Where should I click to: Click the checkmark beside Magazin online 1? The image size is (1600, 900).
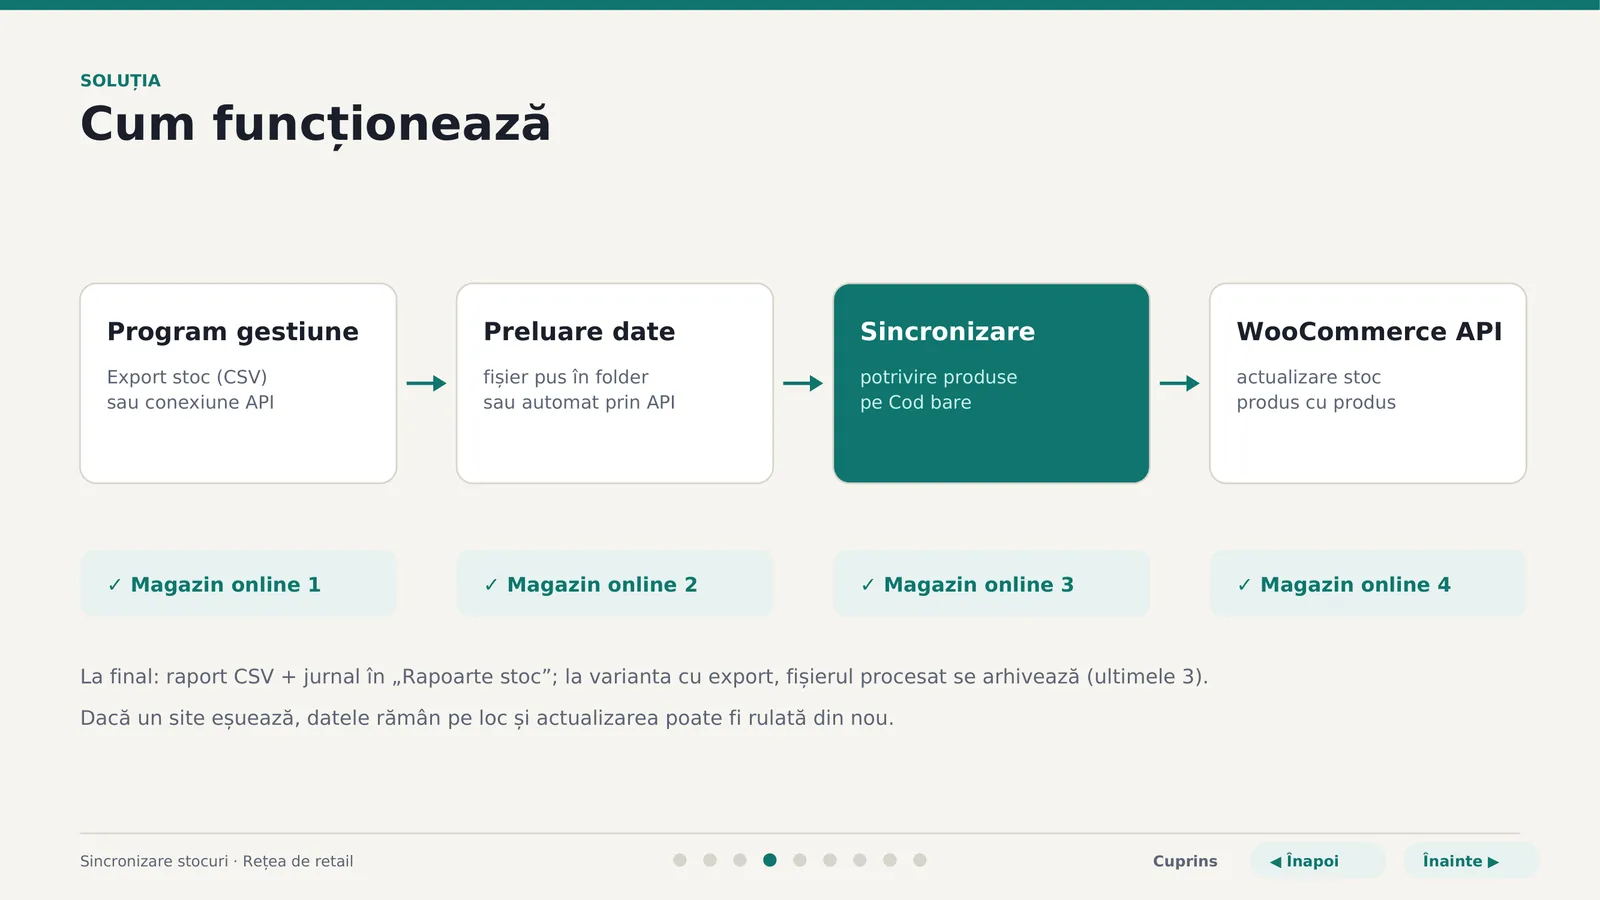(114, 585)
